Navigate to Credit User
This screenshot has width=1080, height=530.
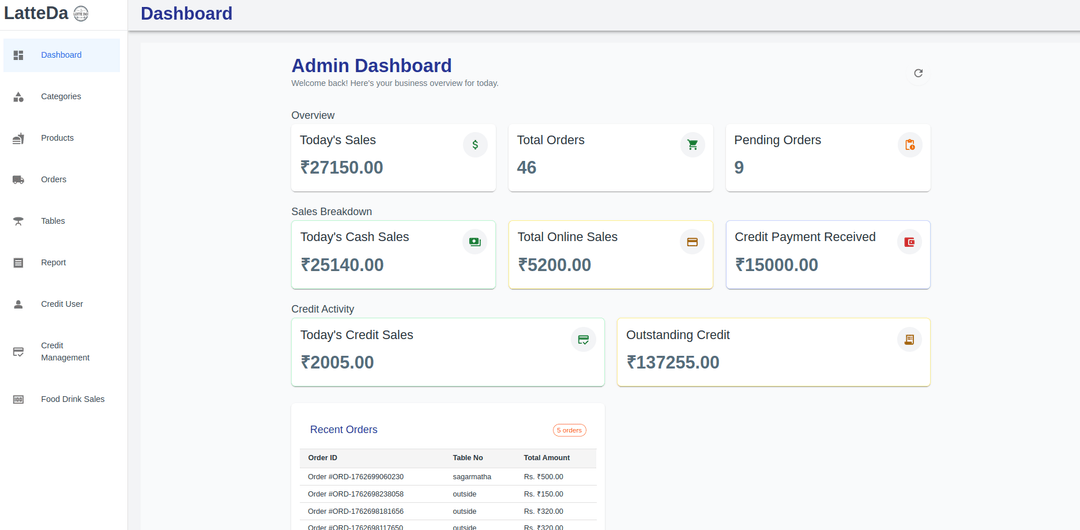62,304
